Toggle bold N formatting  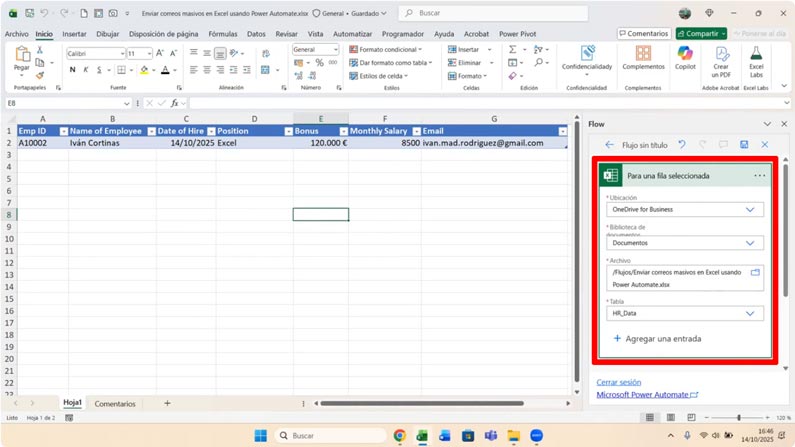73,70
